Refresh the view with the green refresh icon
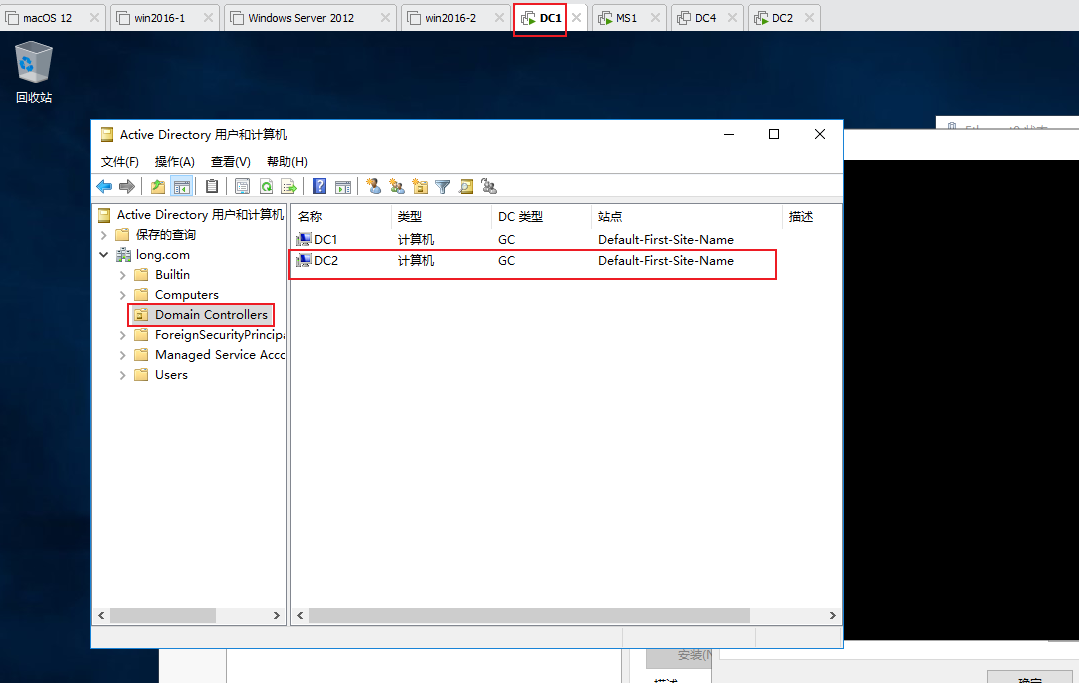This screenshot has width=1079, height=683. pyautogui.click(x=266, y=186)
